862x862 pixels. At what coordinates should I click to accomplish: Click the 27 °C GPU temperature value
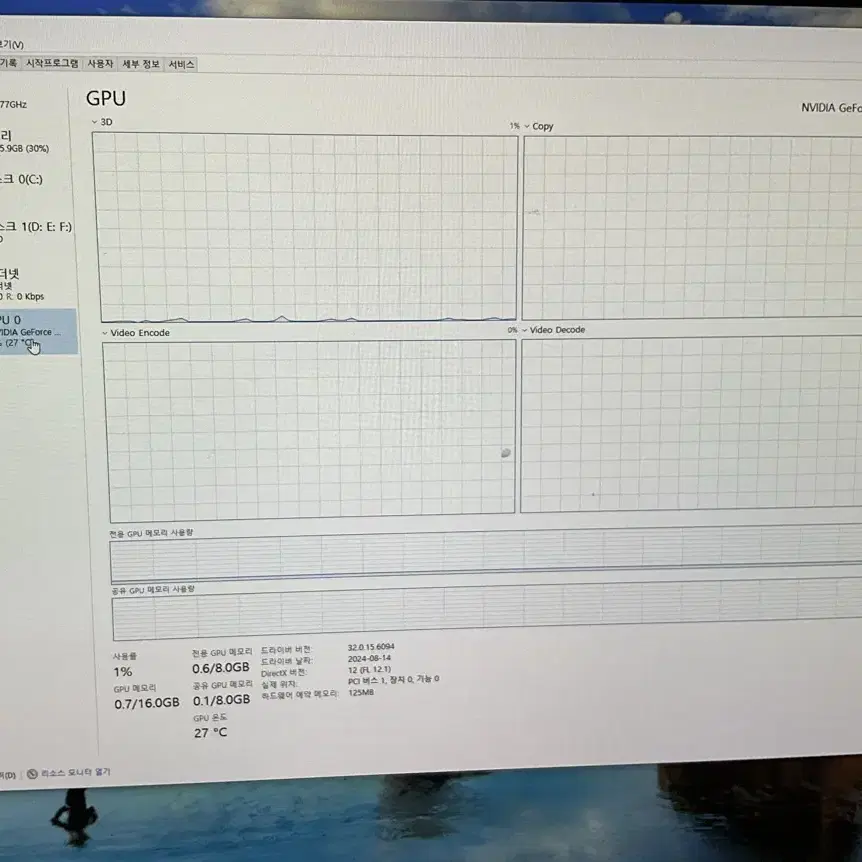[x=210, y=732]
